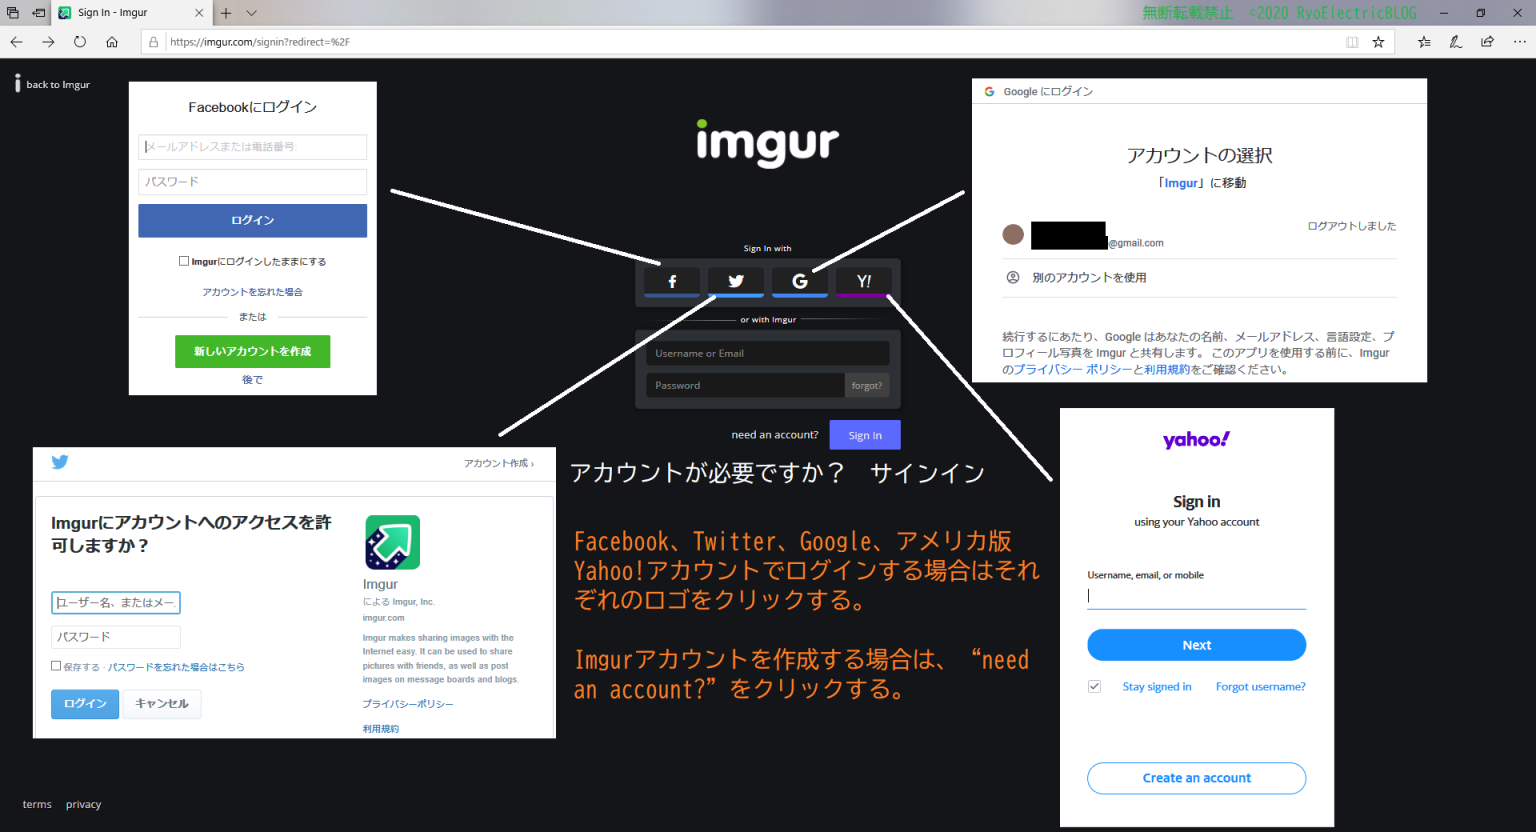Open a new browser tab
The image size is (1536, 832).
point(226,13)
